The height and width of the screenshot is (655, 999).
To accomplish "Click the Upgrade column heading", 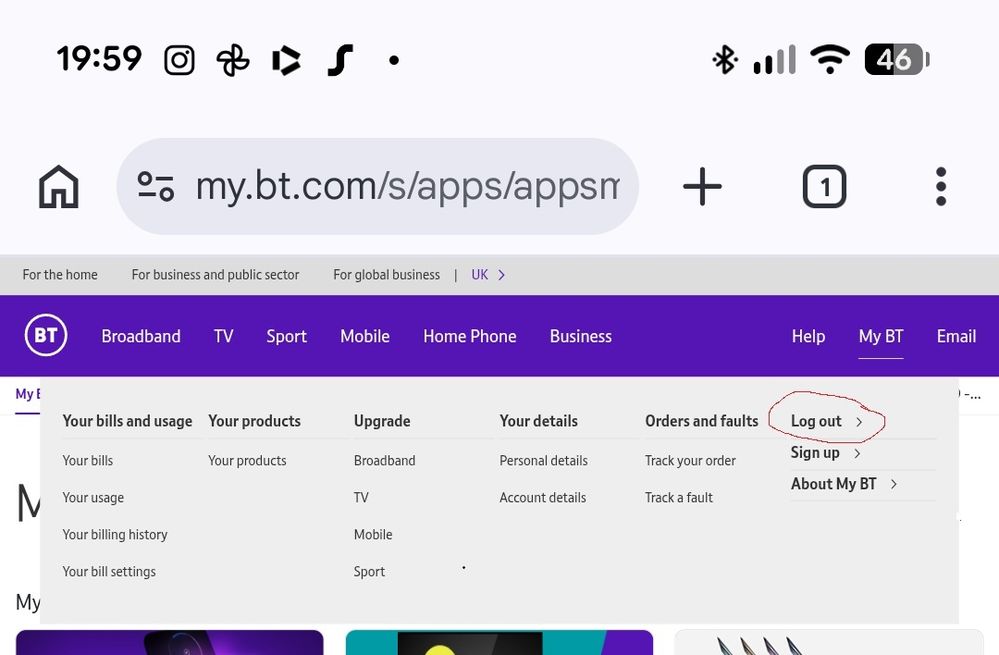I will coord(382,421).
